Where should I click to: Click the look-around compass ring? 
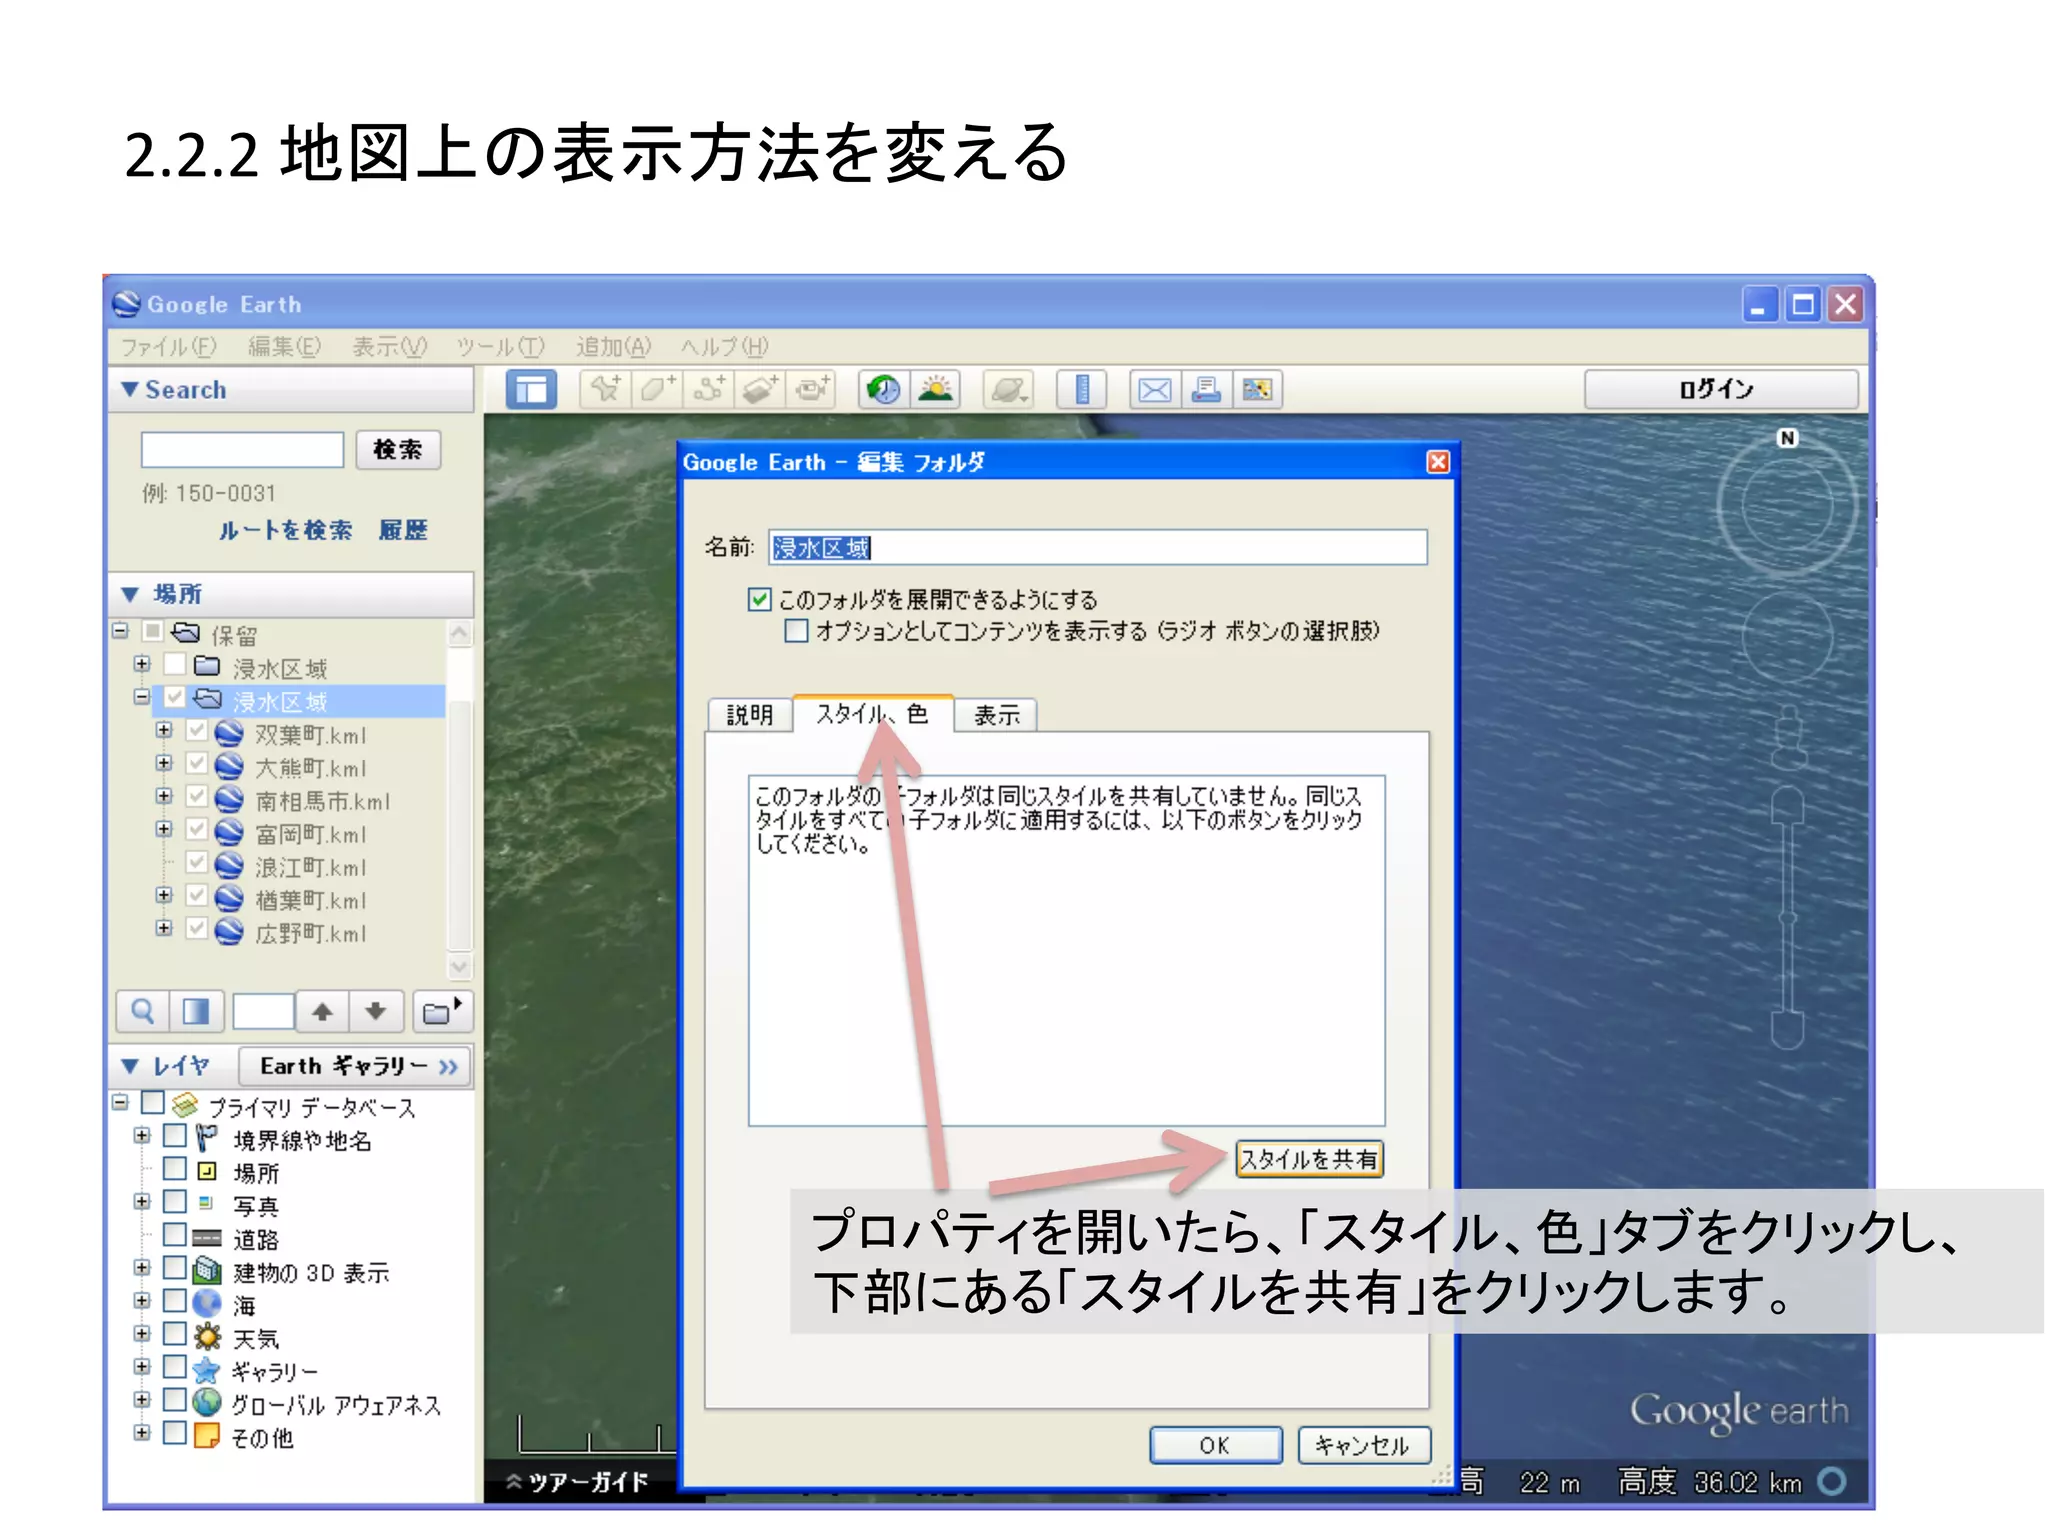coord(1787,504)
